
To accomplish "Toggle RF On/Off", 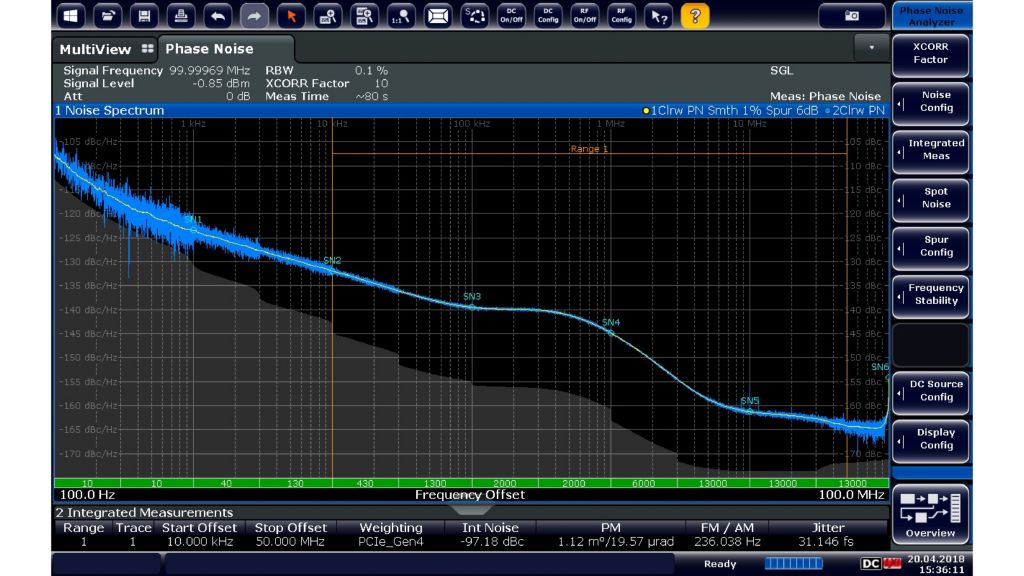I will tap(584, 16).
